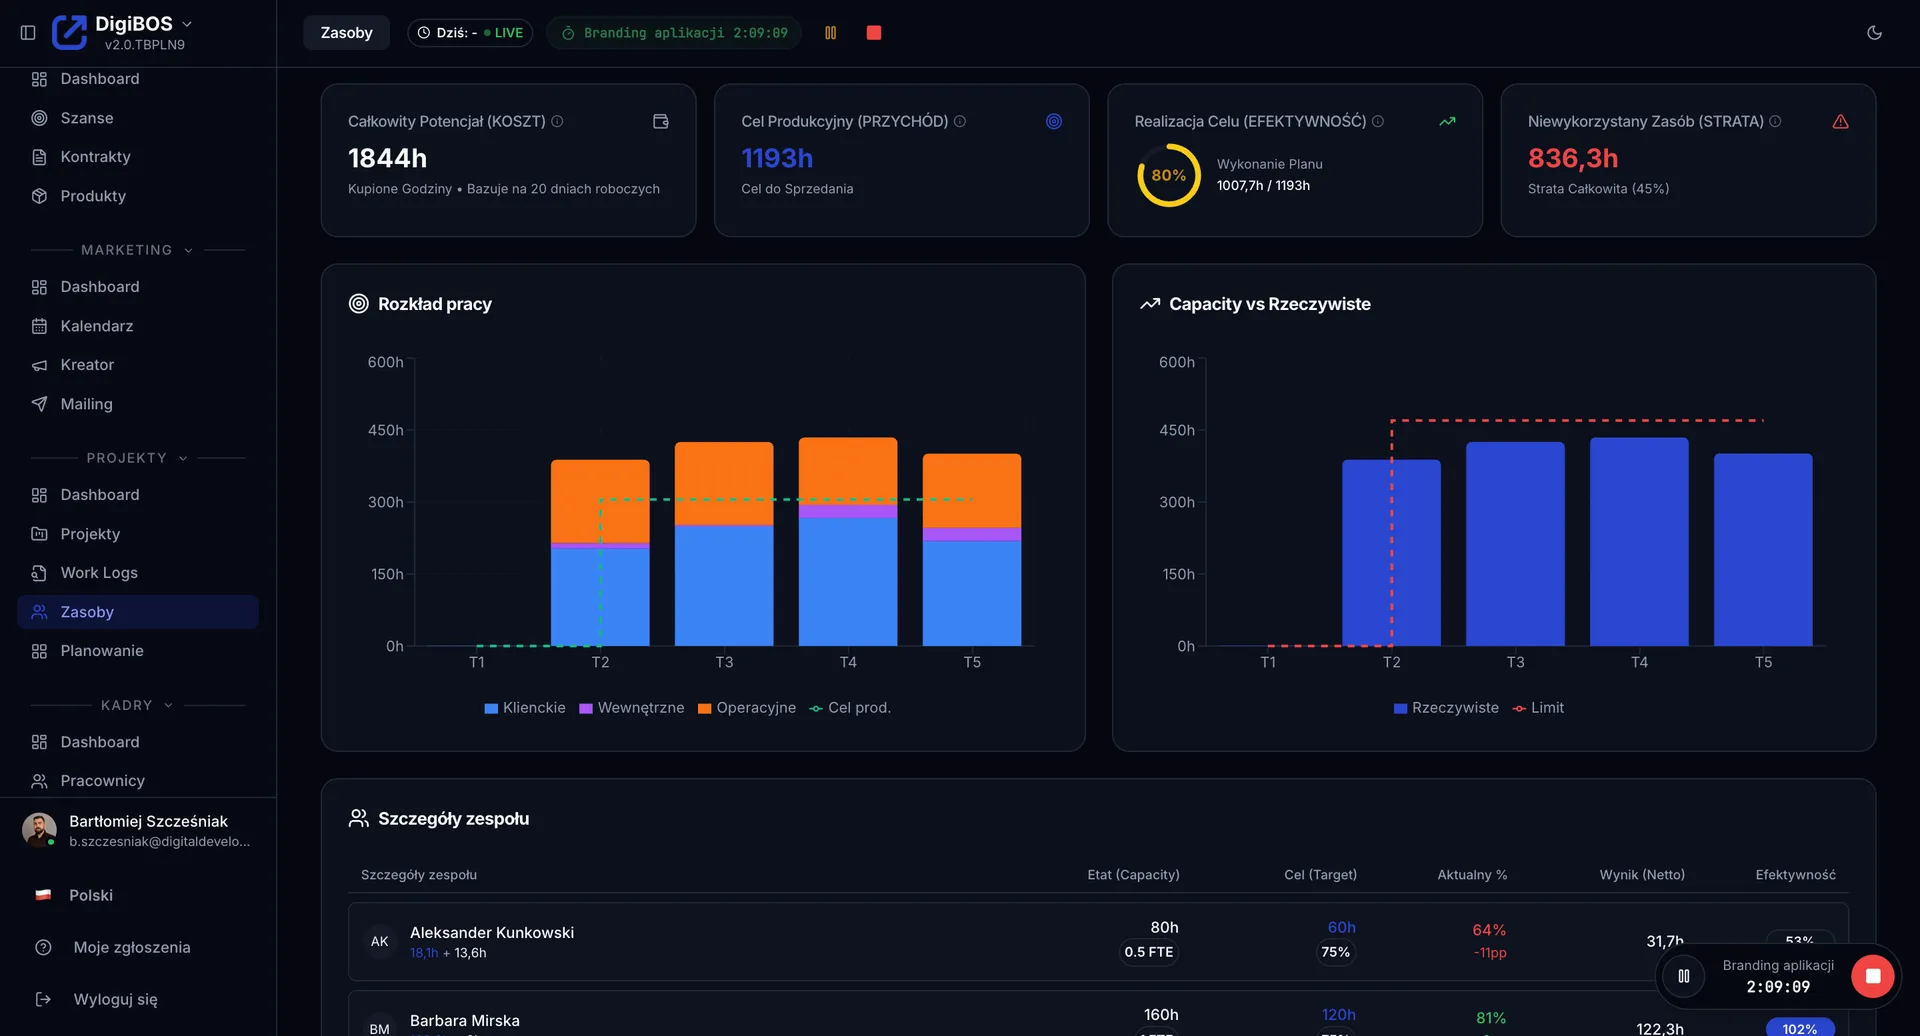Sort by Etat (Capacity) column header
The image size is (1920, 1036).
(x=1133, y=875)
